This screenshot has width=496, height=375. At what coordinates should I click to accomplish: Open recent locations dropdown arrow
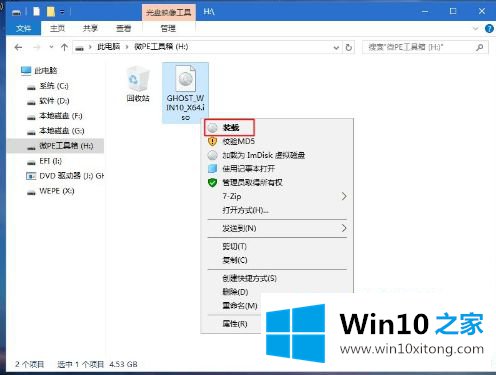[x=51, y=47]
